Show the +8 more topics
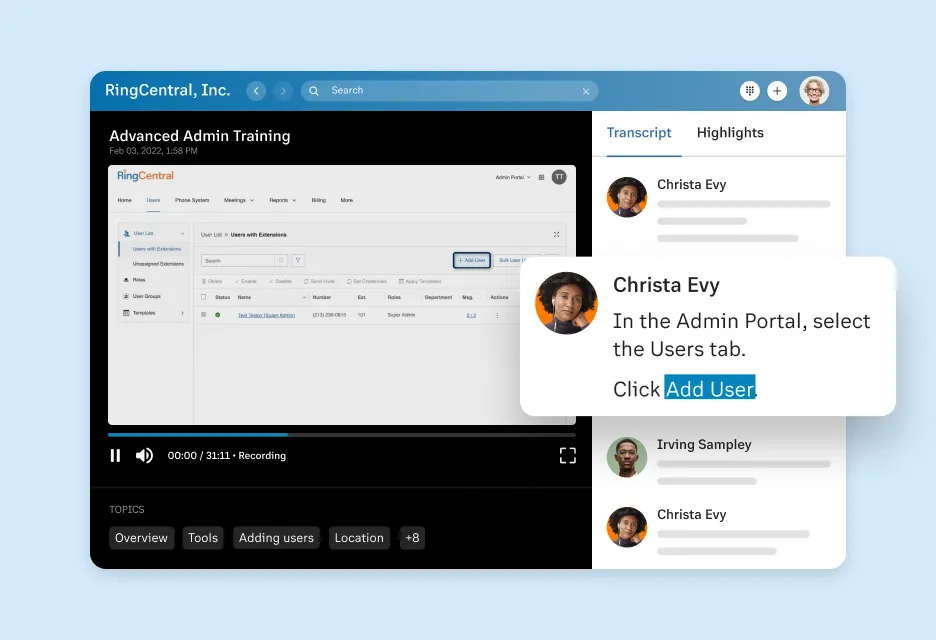Screen dimensions: 936x640 tap(412, 538)
